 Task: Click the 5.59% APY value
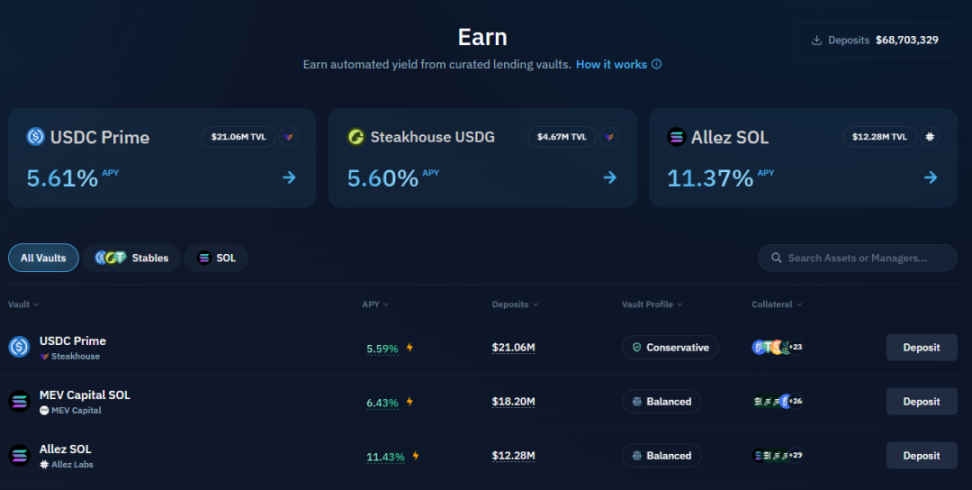[x=382, y=349]
